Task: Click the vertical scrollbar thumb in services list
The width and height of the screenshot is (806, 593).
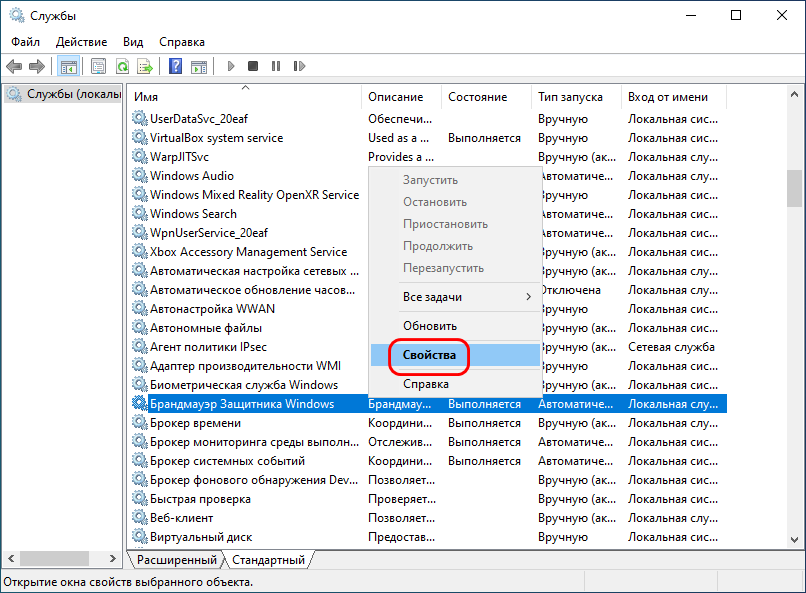Action: pyautogui.click(x=794, y=189)
